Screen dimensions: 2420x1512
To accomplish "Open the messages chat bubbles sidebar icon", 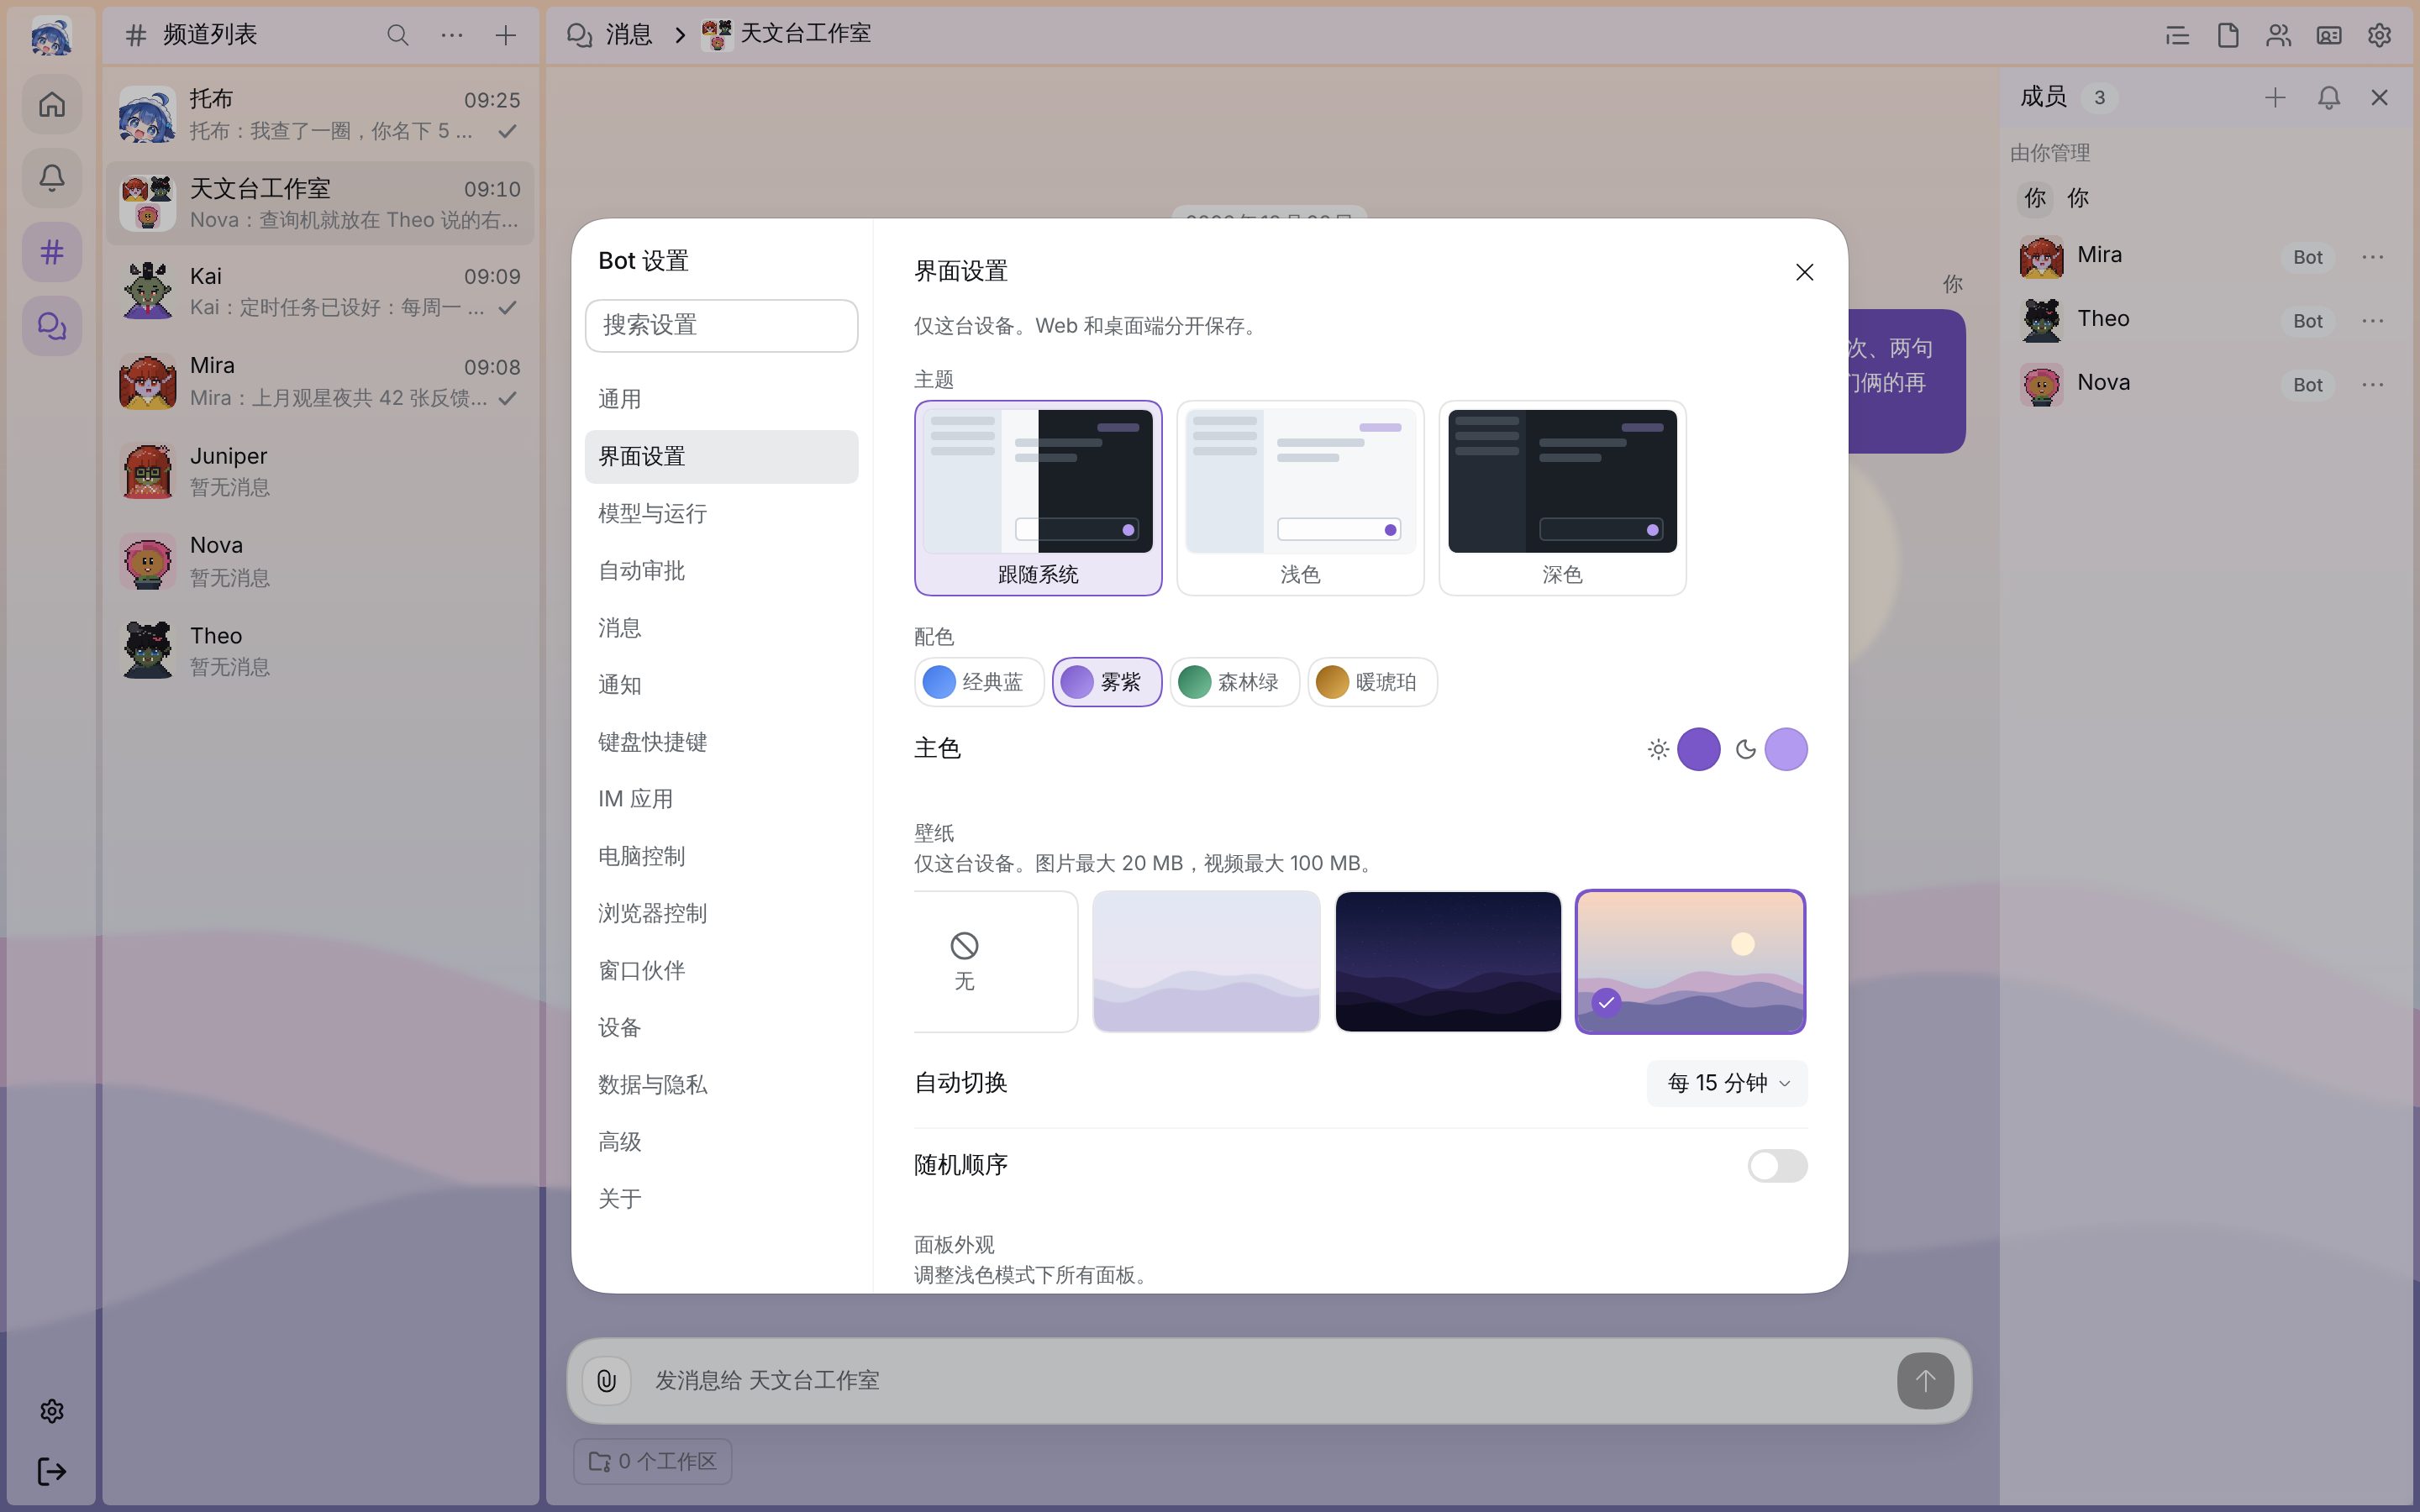I will tap(52, 326).
